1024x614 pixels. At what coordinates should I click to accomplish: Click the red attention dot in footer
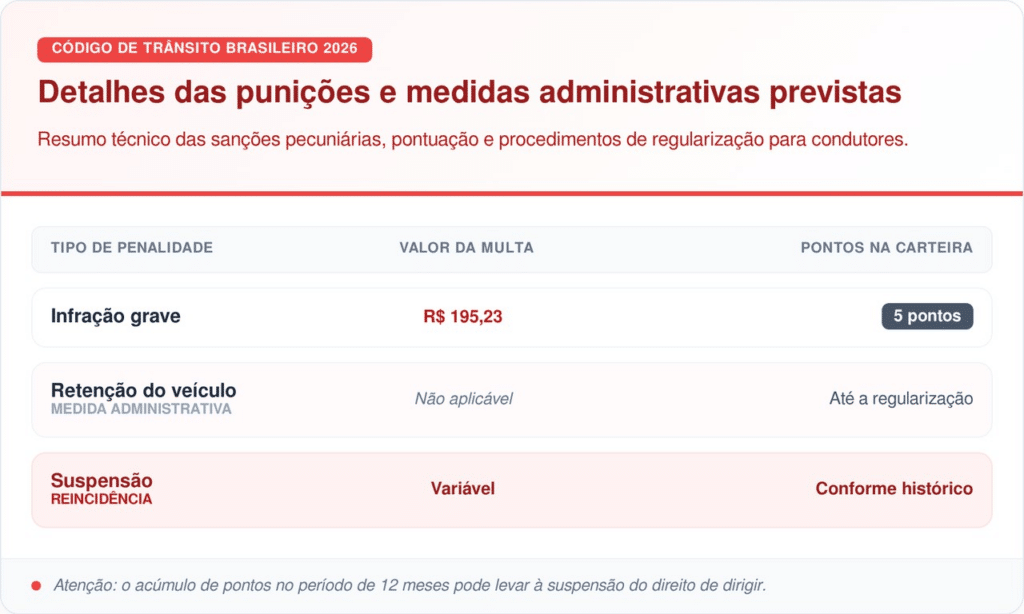[36, 585]
